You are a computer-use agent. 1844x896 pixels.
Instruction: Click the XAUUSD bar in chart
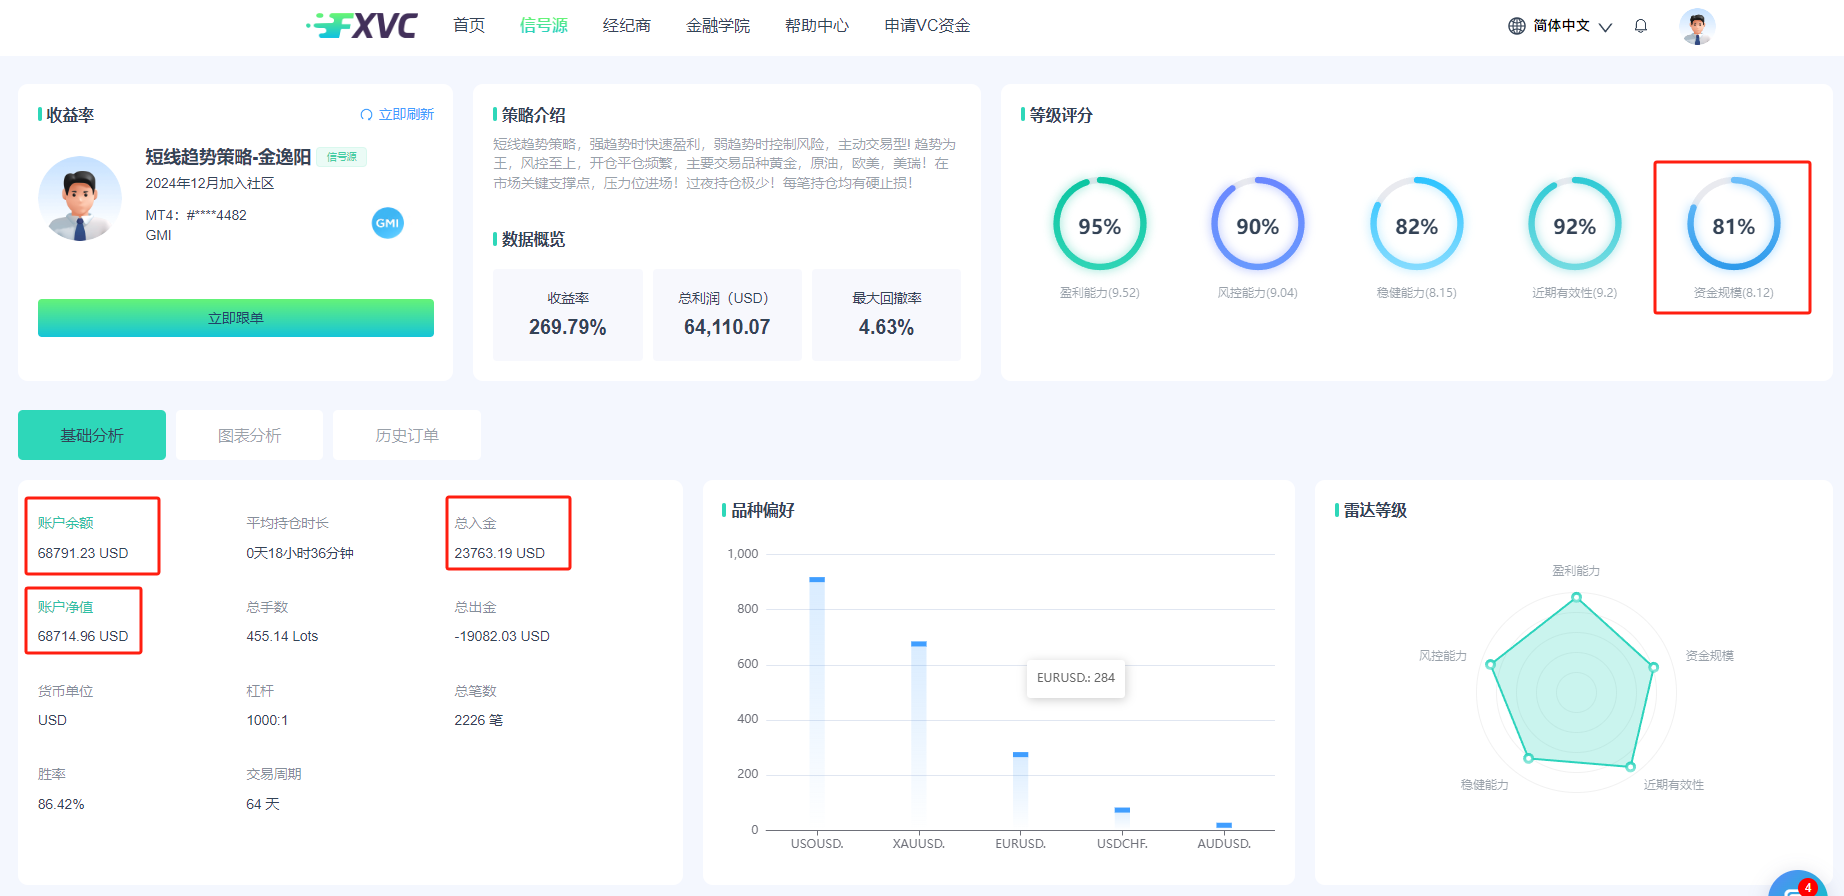point(919,735)
